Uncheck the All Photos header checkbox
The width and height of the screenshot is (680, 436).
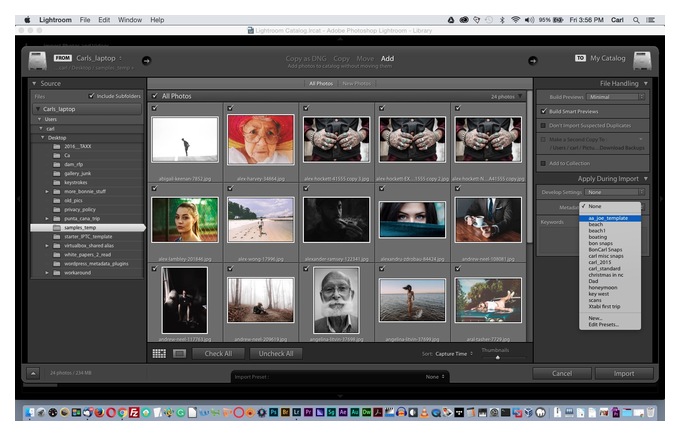pyautogui.click(x=155, y=96)
